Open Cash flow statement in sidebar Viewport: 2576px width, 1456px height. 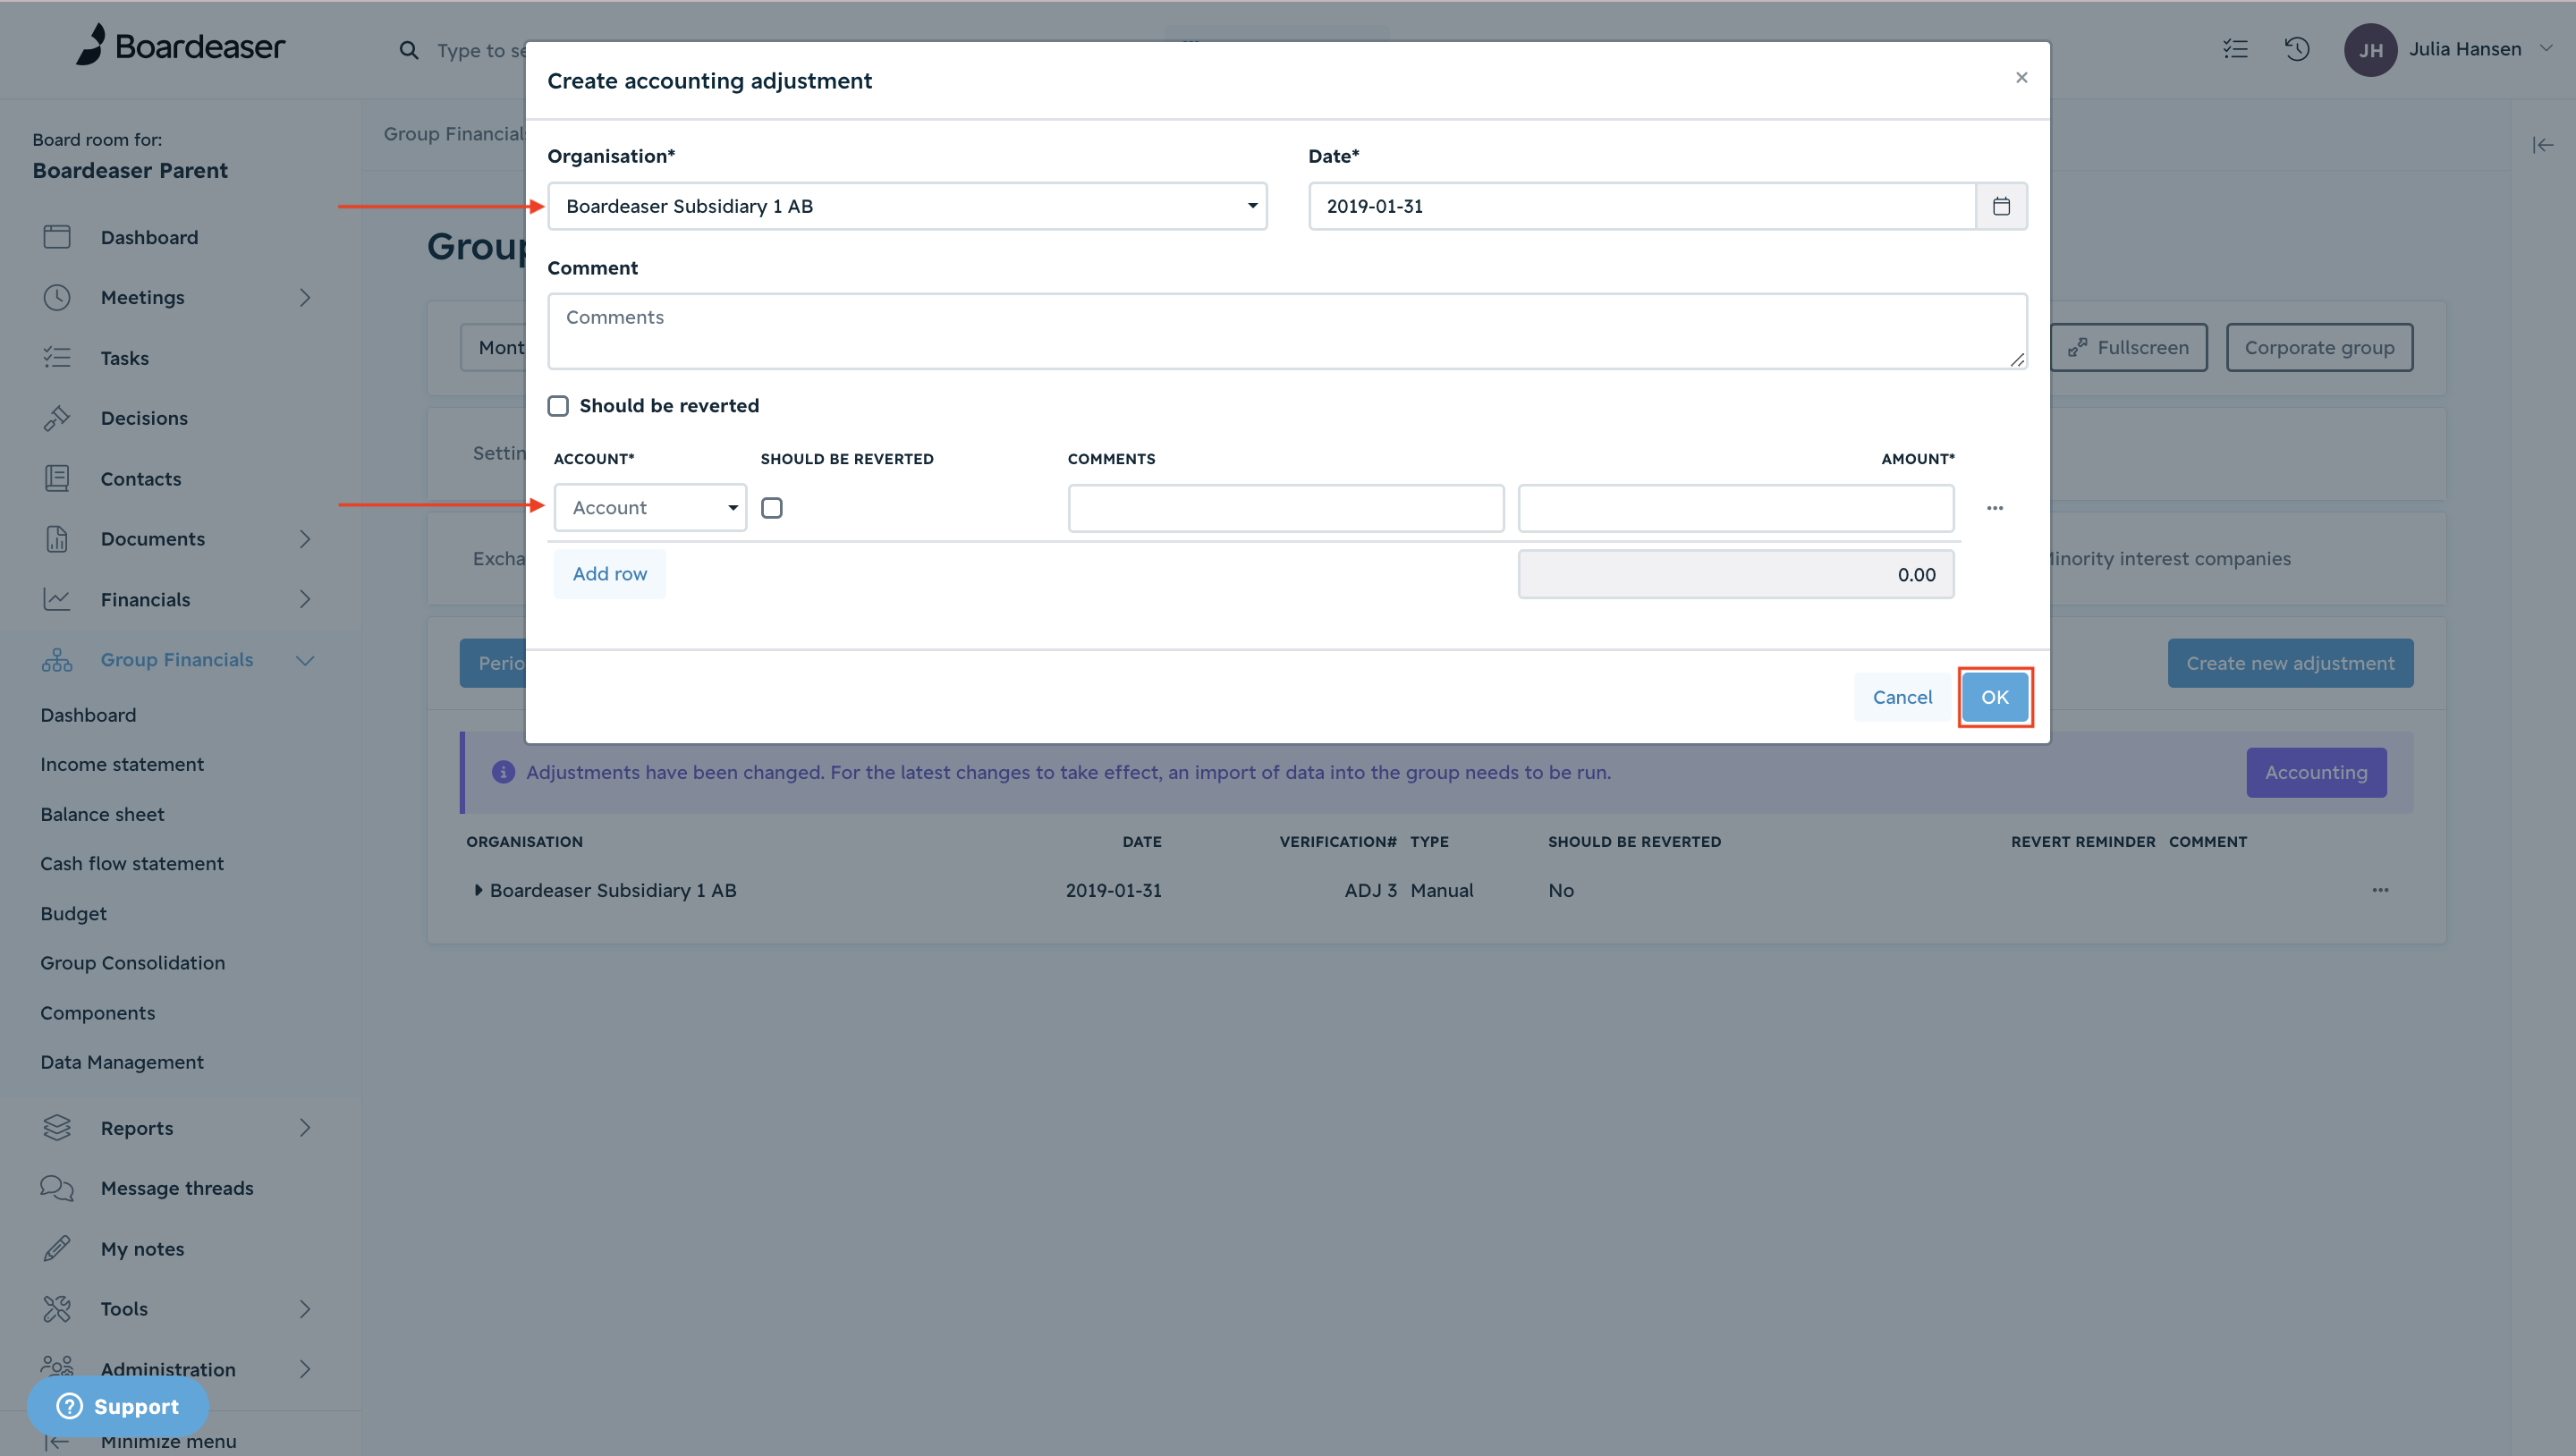click(132, 863)
